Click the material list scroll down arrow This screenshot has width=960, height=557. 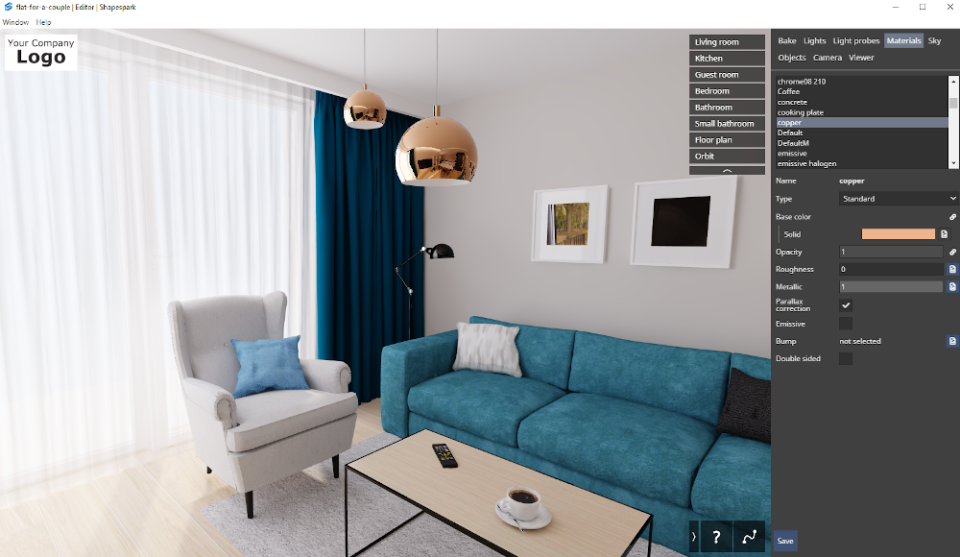(x=953, y=163)
